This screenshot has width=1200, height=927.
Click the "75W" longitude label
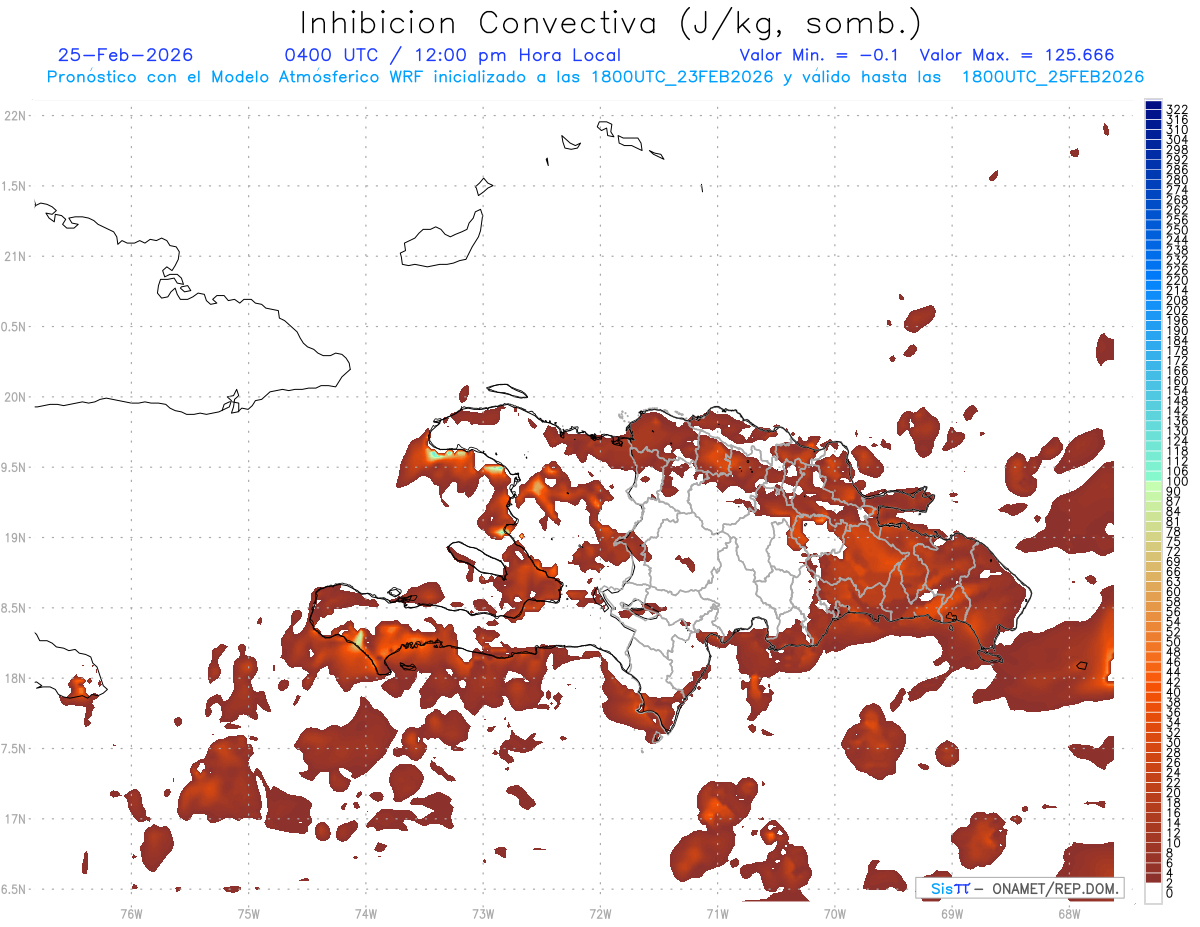pos(249,913)
